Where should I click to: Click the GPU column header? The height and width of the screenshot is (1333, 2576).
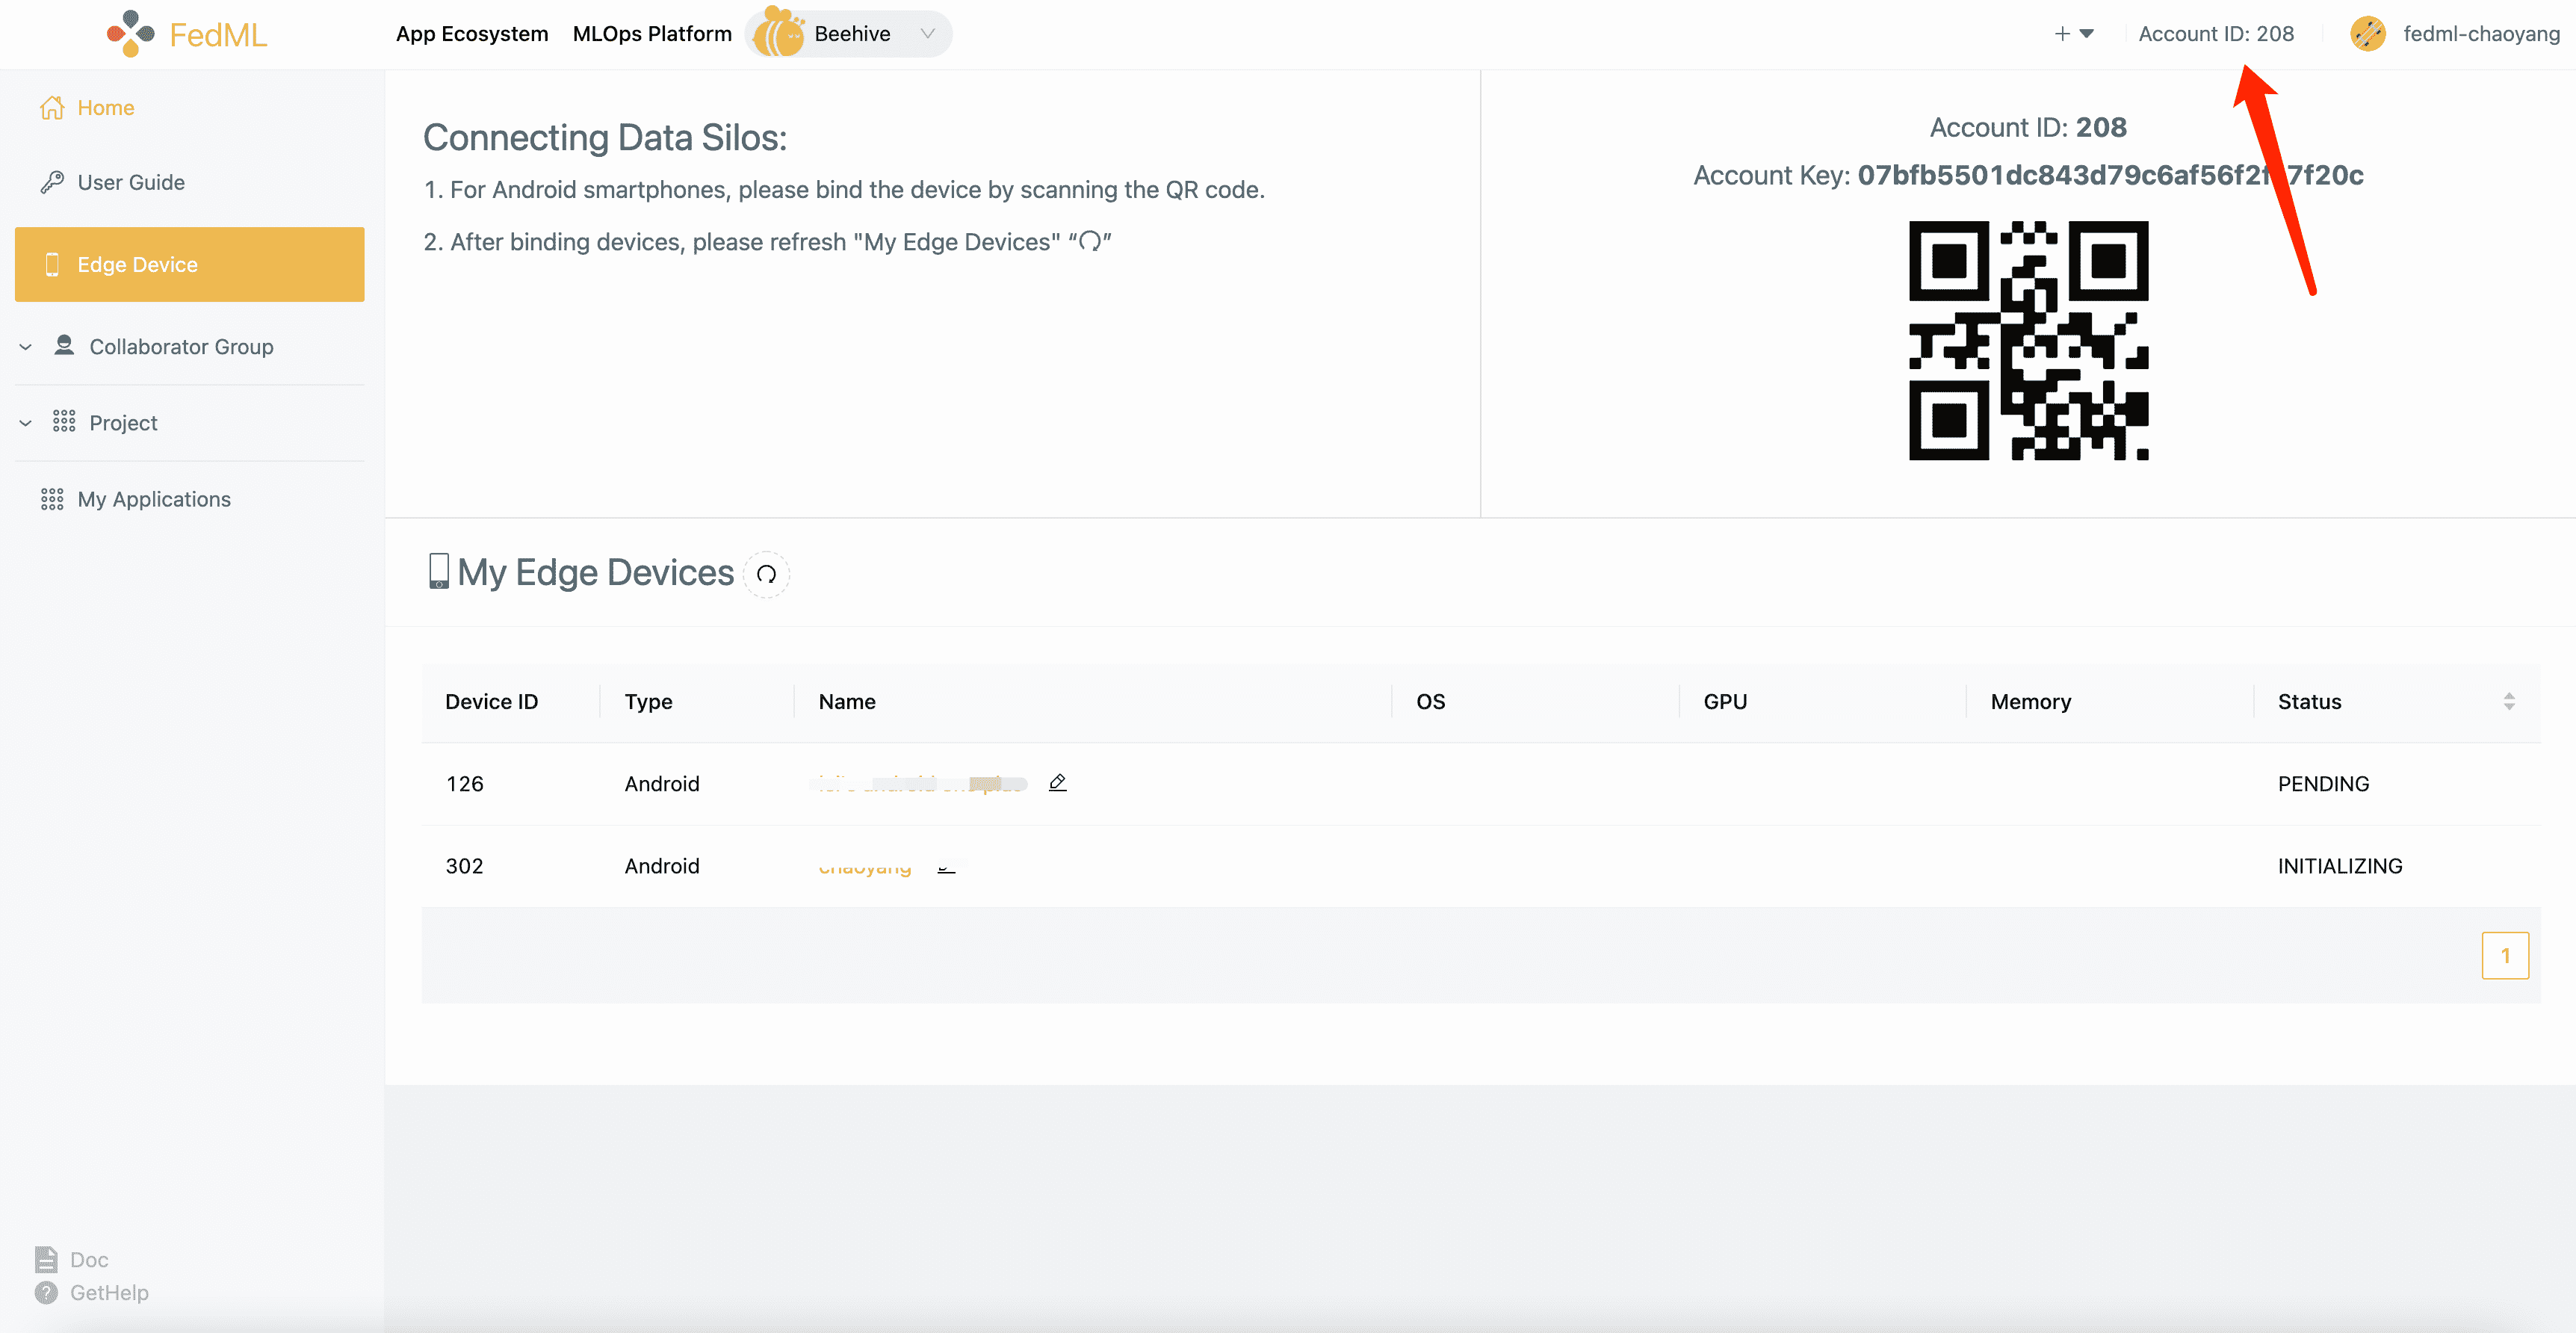click(1725, 702)
